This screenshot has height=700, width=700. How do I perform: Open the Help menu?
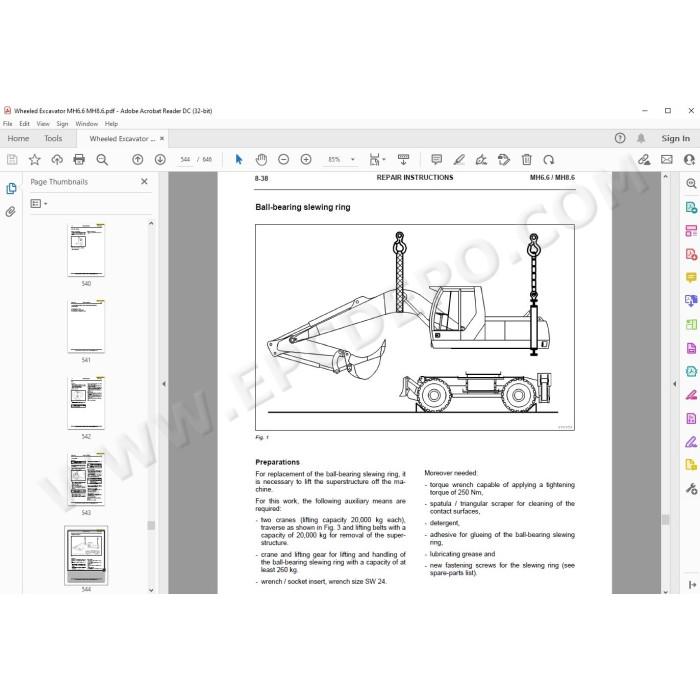point(111,124)
